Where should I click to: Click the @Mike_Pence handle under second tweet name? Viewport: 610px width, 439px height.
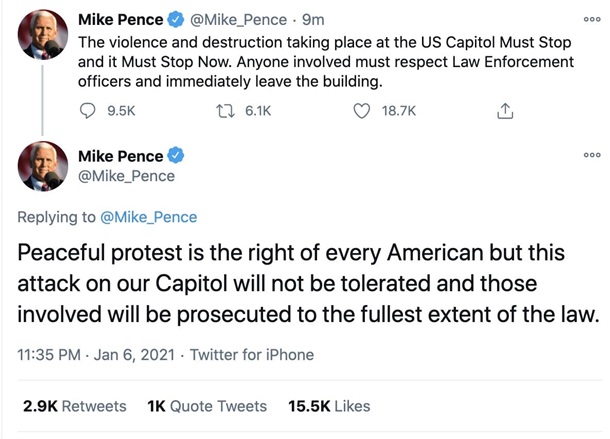pos(126,176)
